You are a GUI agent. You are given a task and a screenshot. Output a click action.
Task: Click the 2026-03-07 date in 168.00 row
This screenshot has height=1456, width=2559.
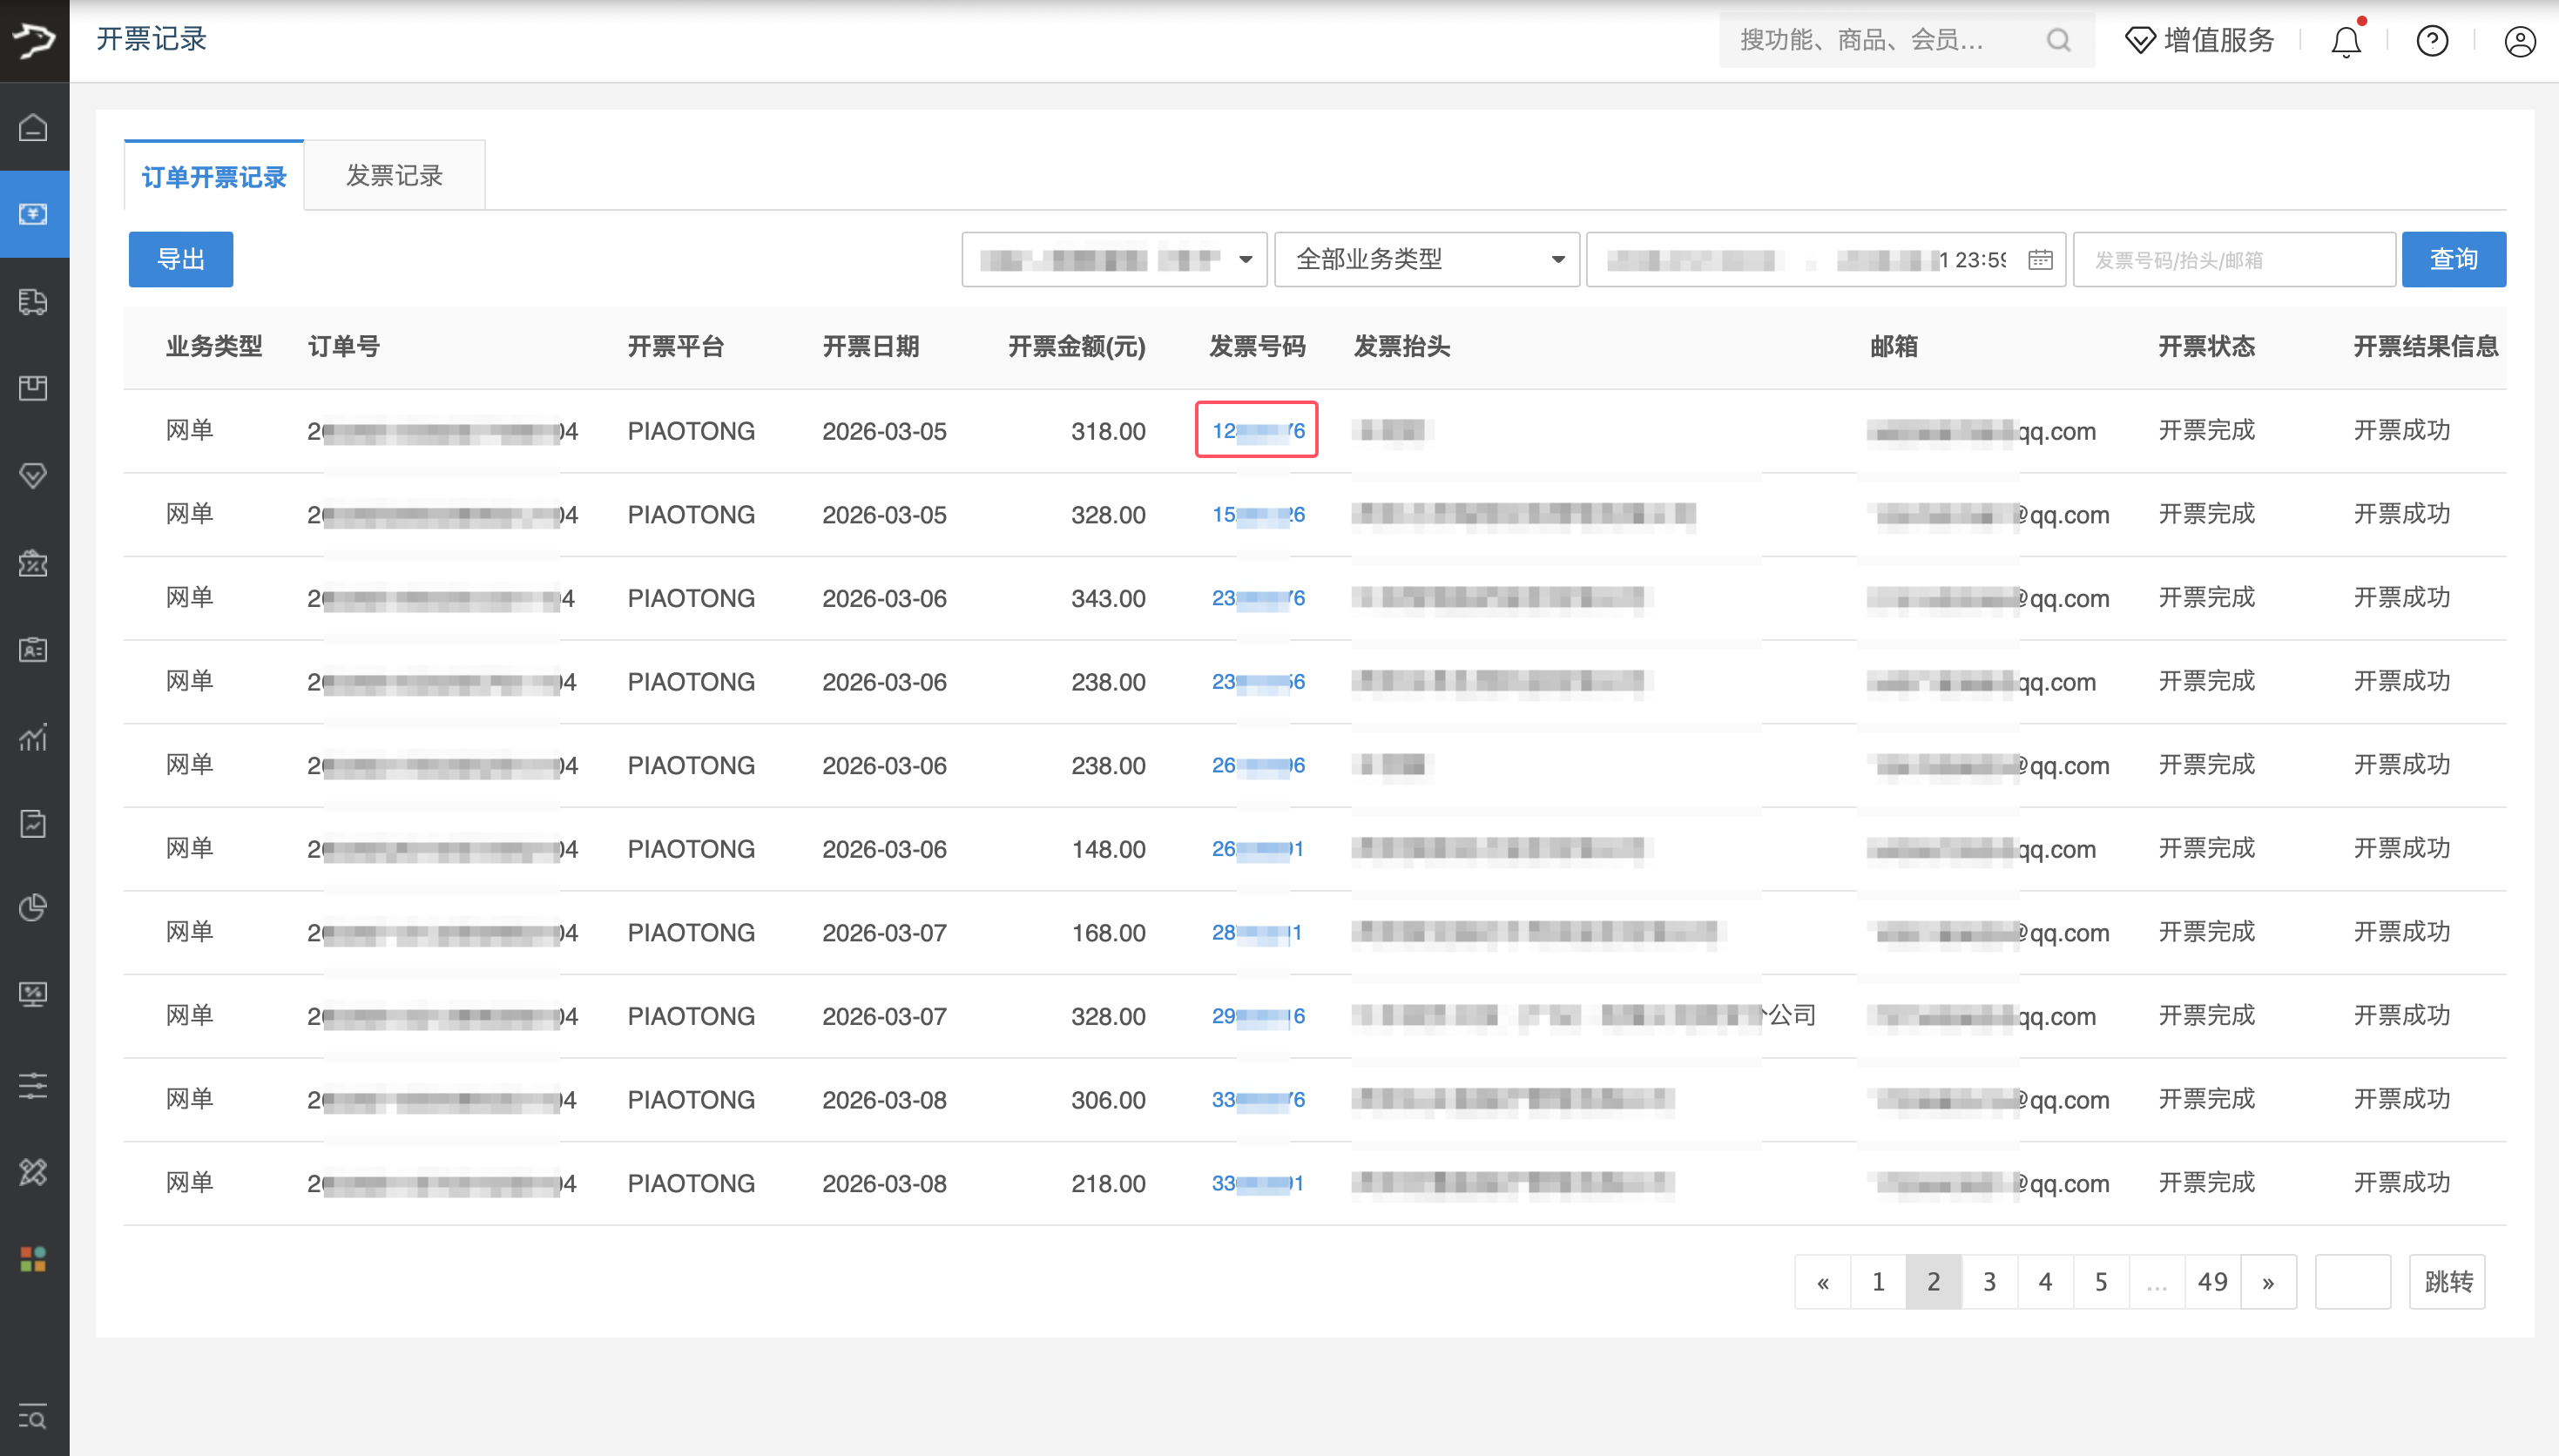884,933
